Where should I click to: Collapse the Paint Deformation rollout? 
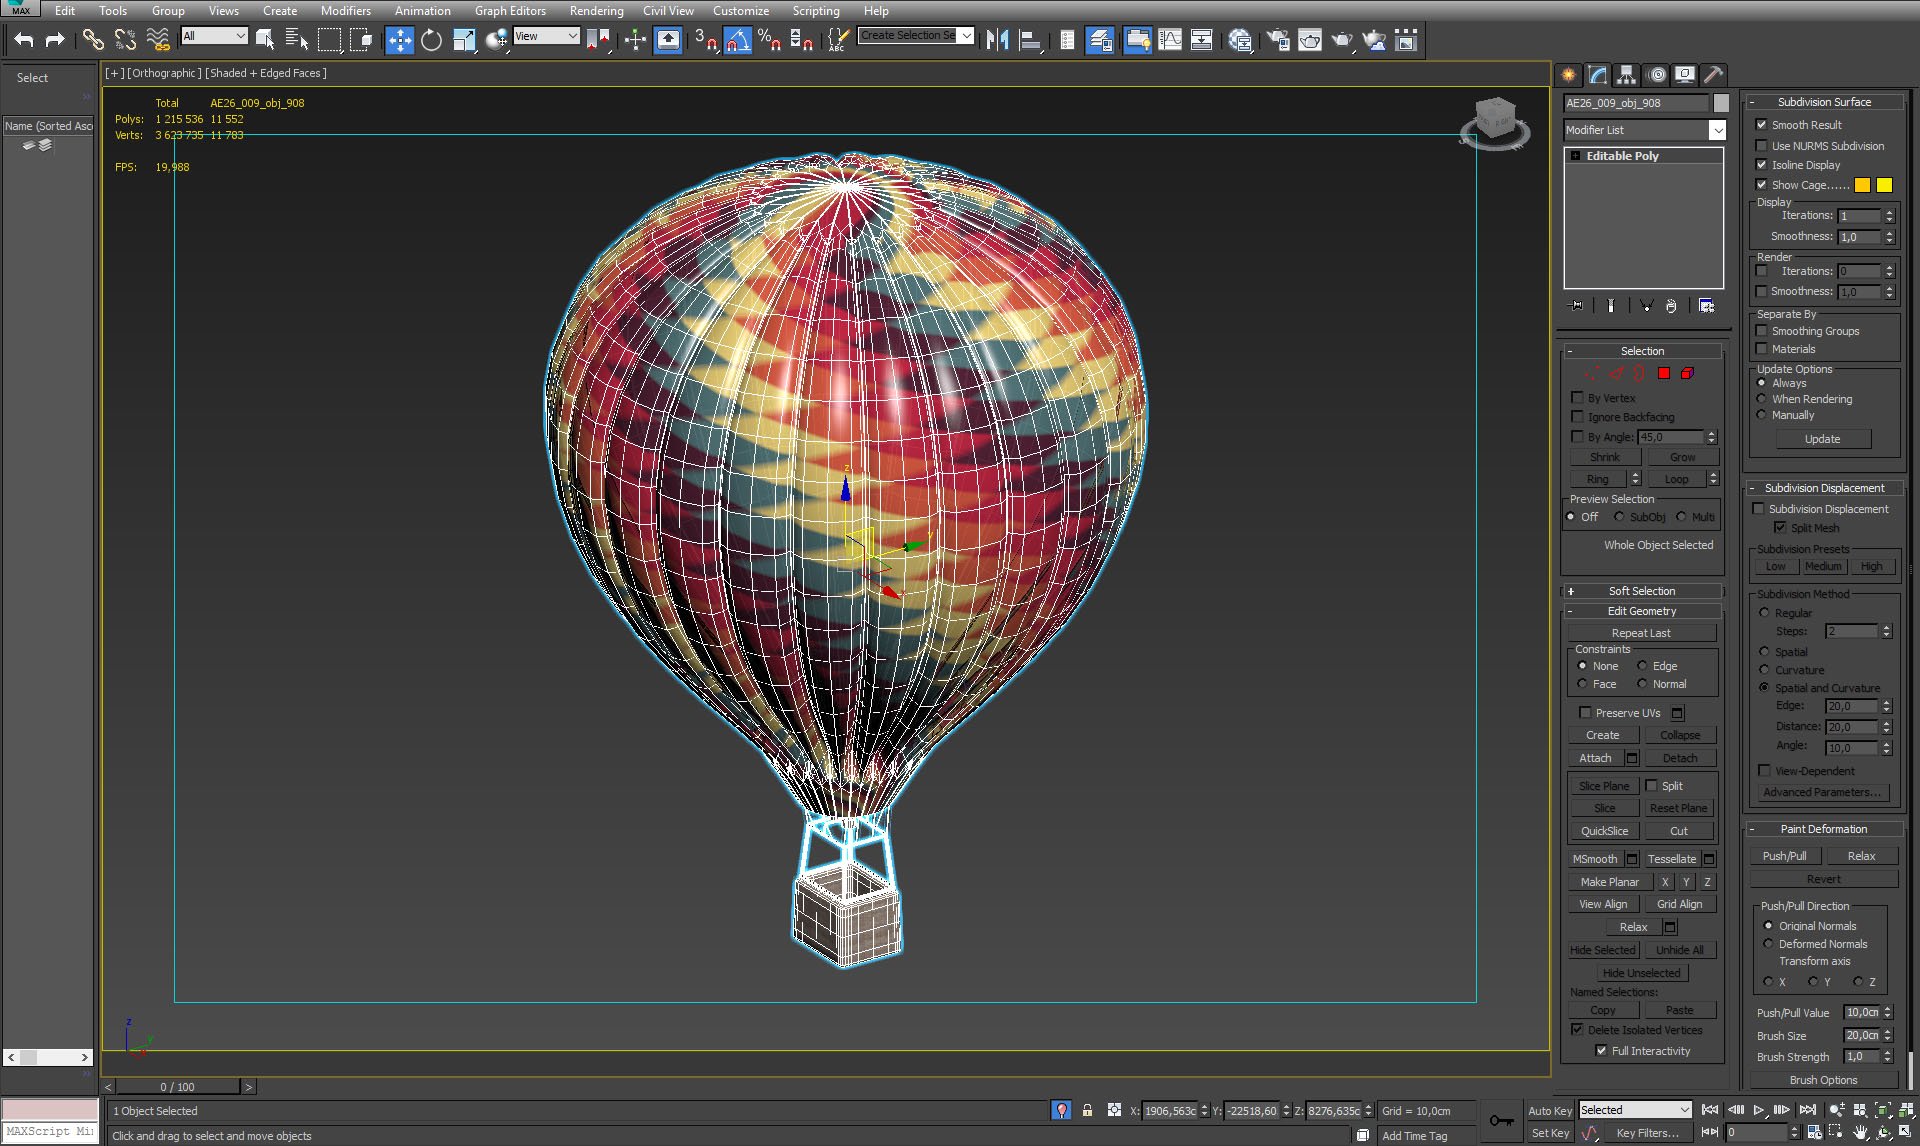coord(1824,829)
